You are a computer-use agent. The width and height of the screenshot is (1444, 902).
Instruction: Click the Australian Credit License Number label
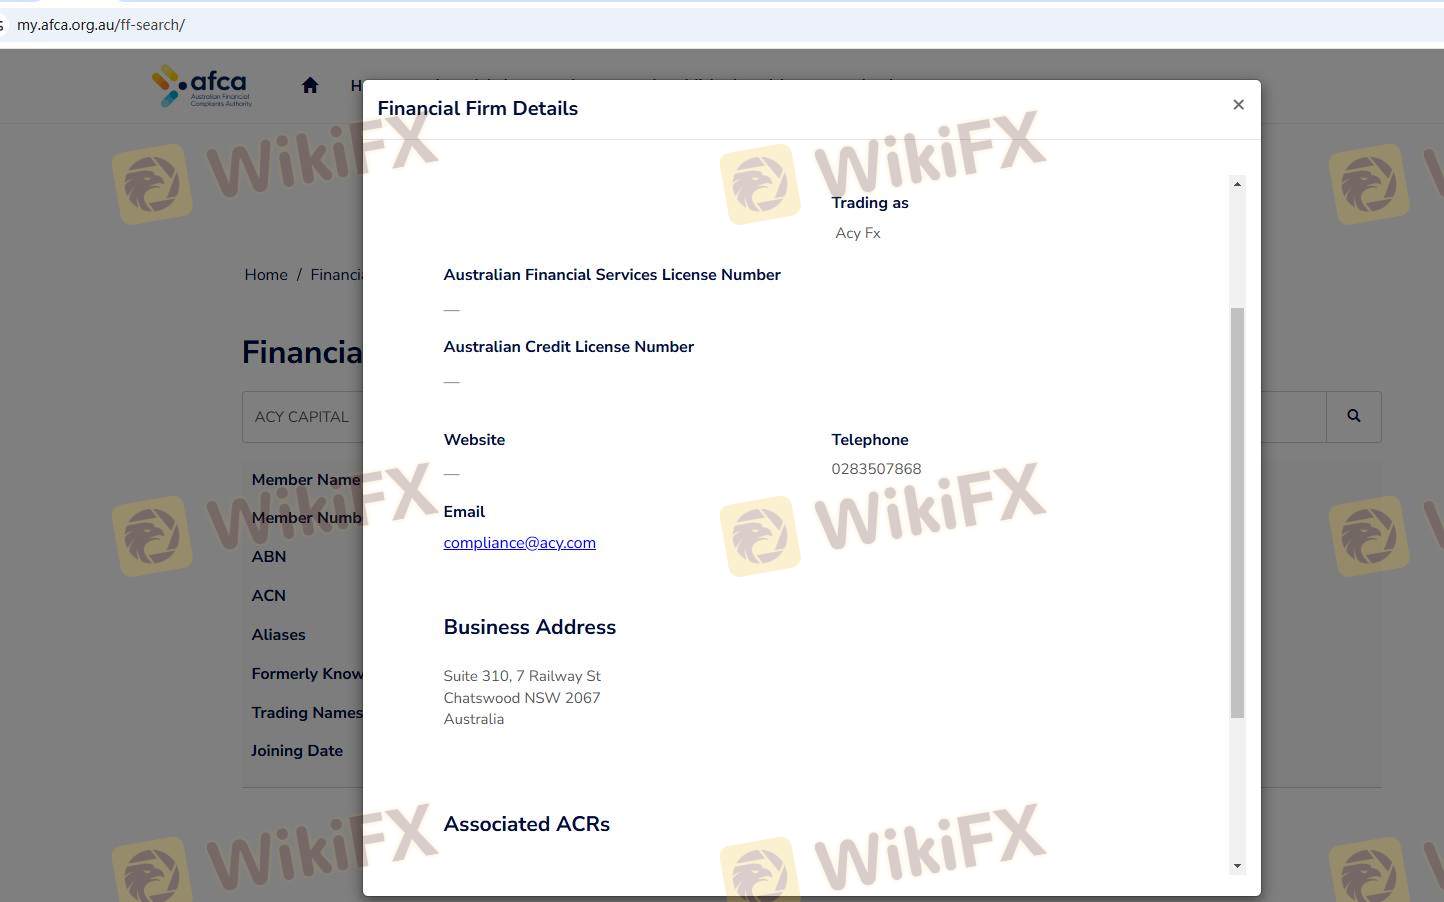coord(568,347)
